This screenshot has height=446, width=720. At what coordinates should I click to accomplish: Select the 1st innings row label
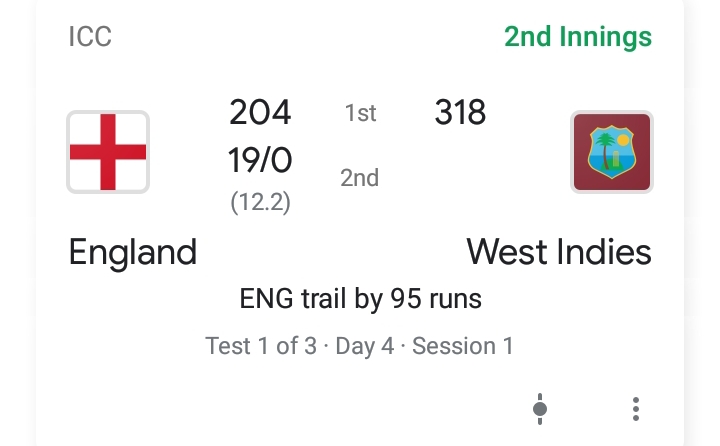pyautogui.click(x=360, y=114)
